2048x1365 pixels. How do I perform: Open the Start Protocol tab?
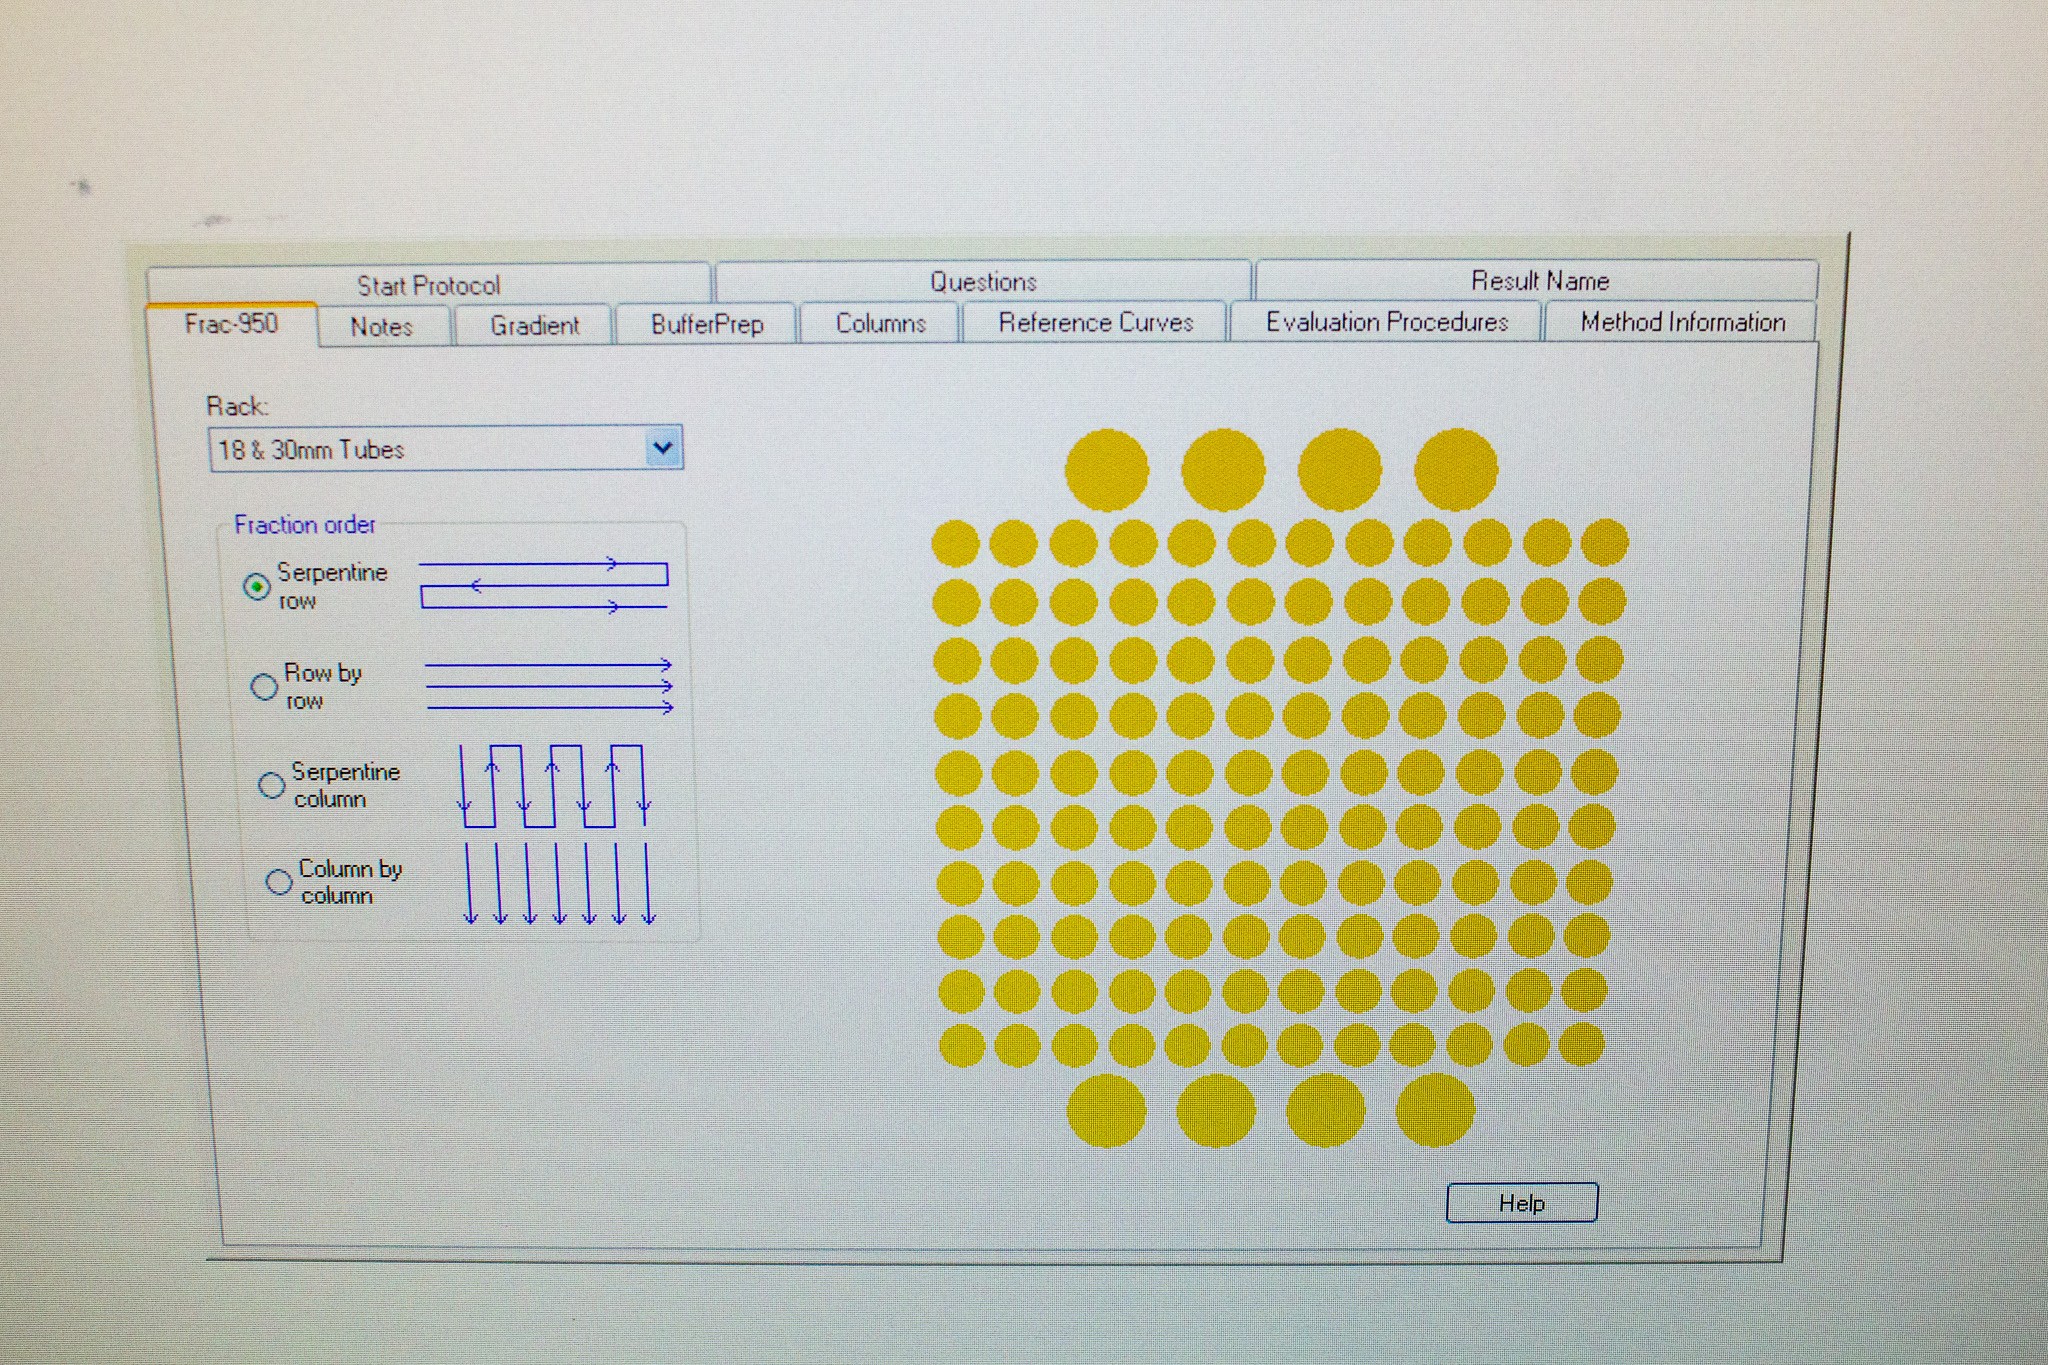pos(428,286)
